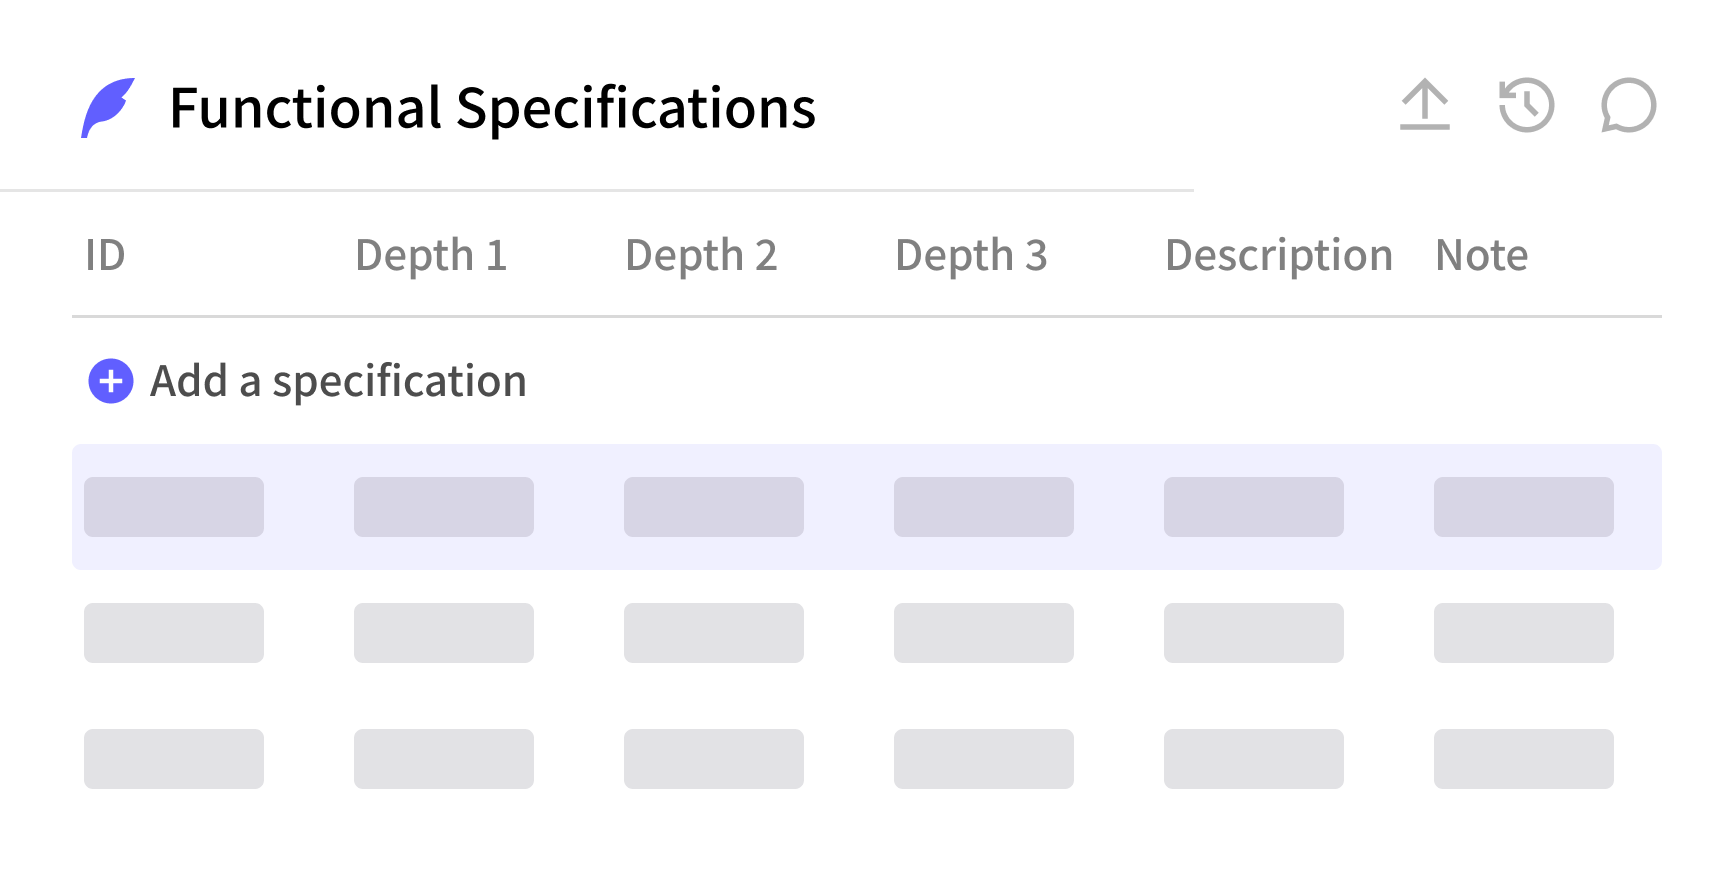The width and height of the screenshot is (1734, 894).
Task: Select the Depth 1 column header
Action: (431, 255)
